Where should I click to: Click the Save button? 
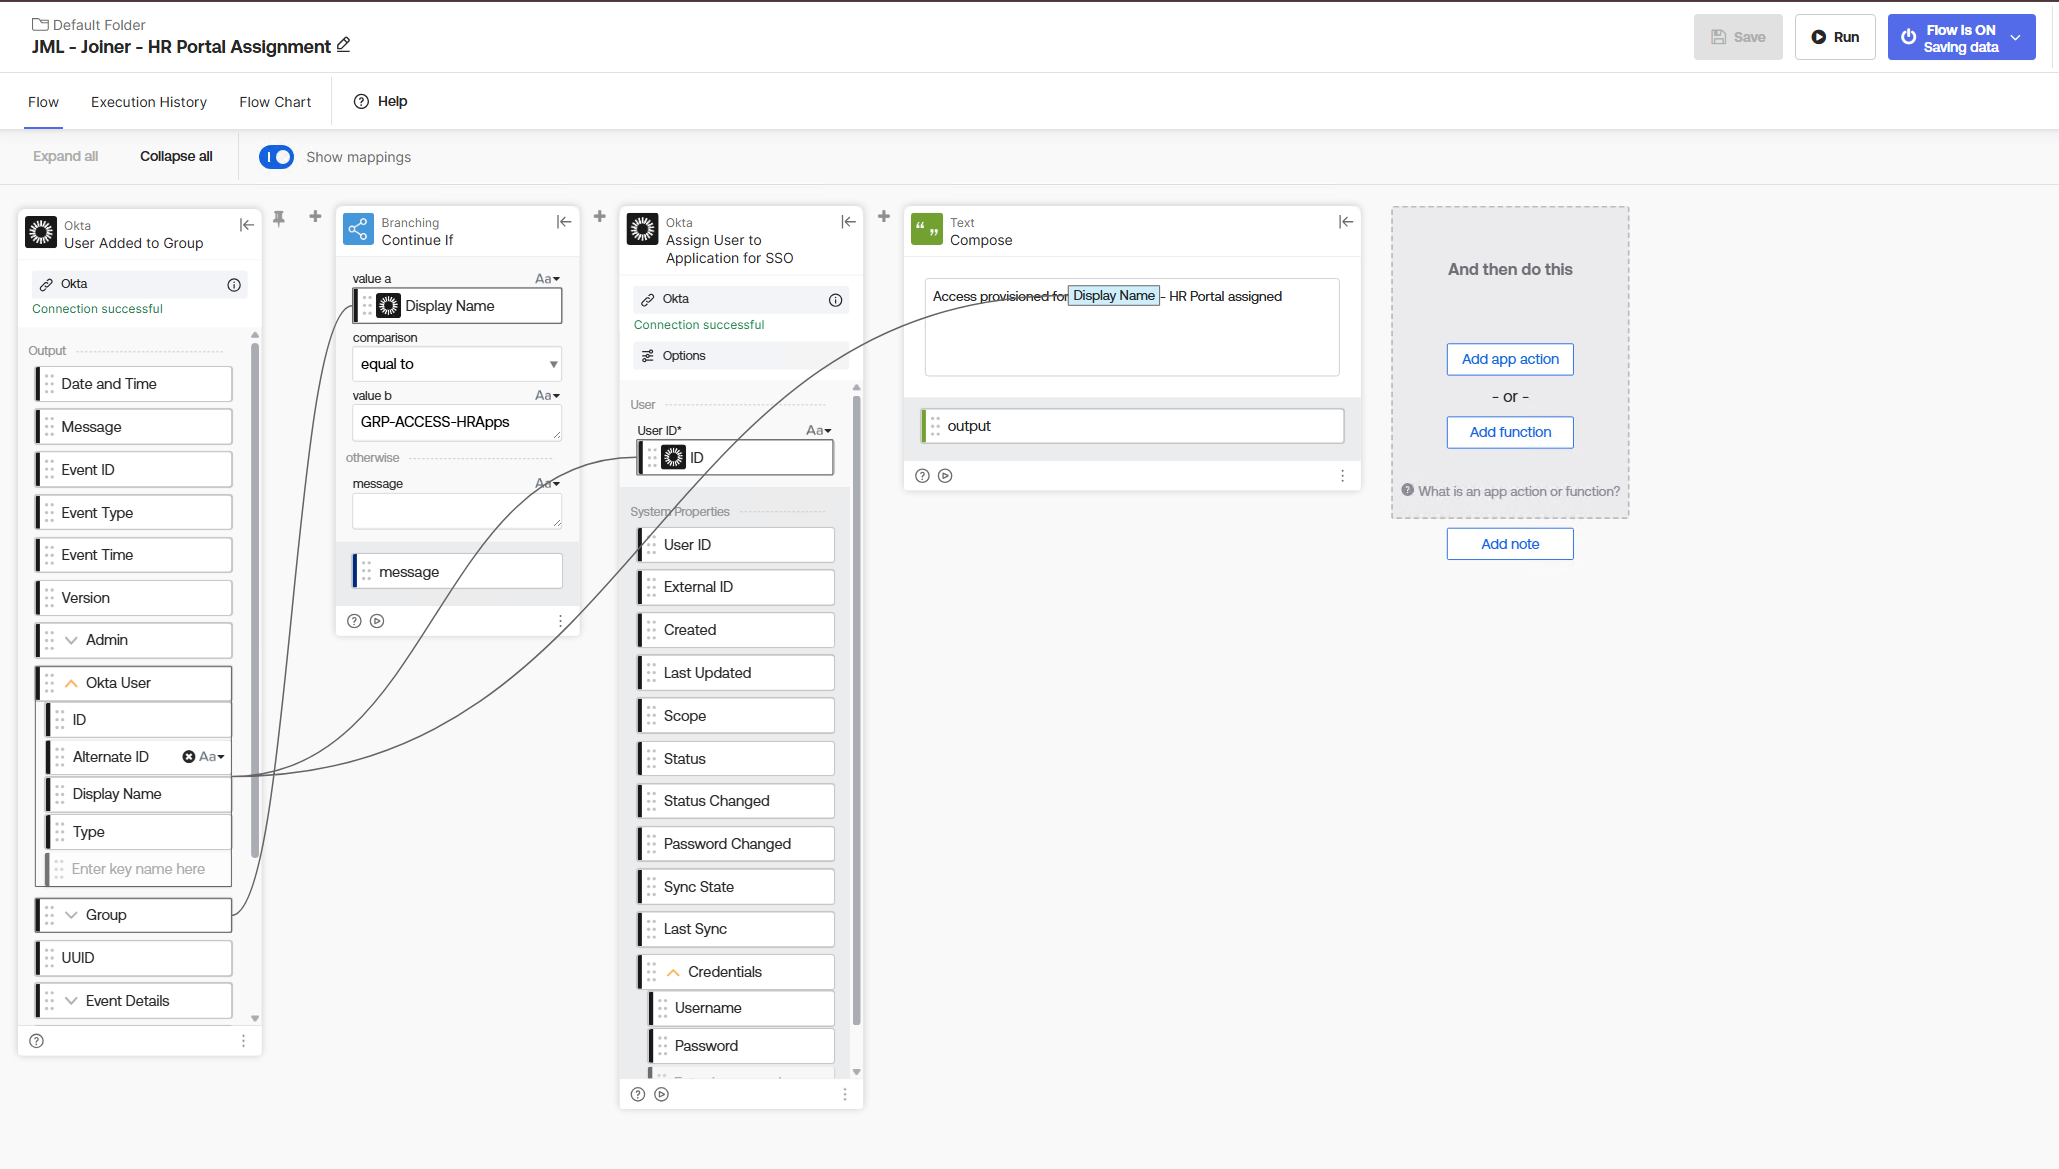tap(1738, 37)
